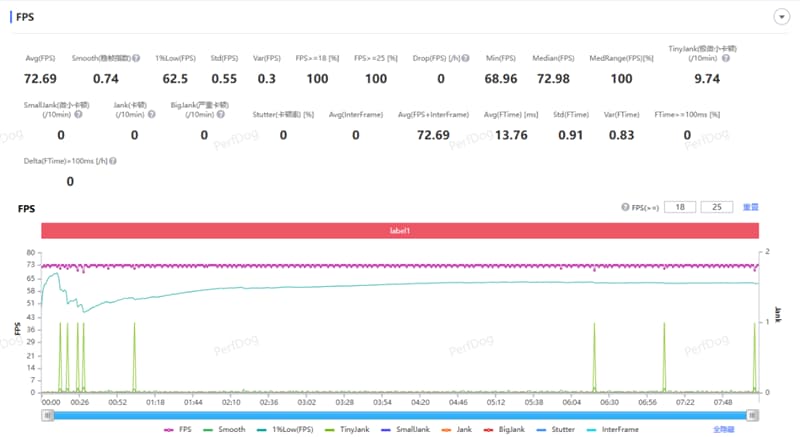Viewport: 800px width, 437px height.
Task: Focus the FPS threshold field showing 25
Action: (717, 207)
